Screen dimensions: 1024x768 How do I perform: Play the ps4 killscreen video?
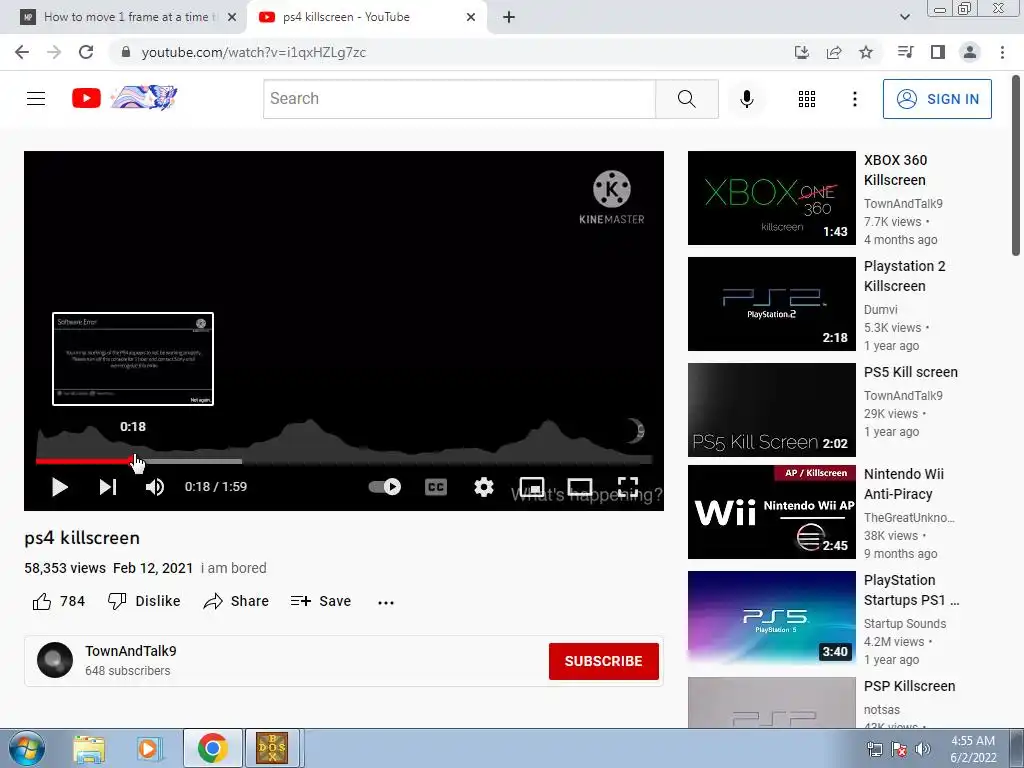tap(59, 487)
